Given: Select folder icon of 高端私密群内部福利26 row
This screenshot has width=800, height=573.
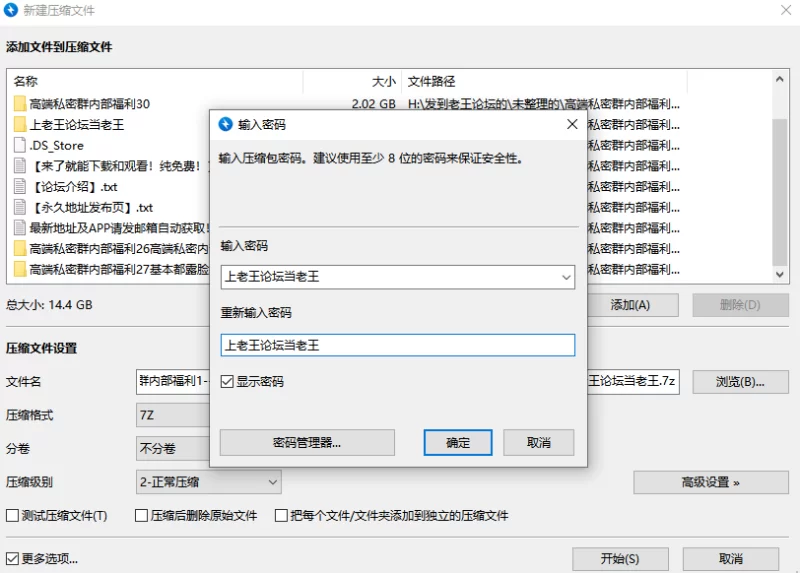Looking at the screenshot, I should click(x=20, y=248).
